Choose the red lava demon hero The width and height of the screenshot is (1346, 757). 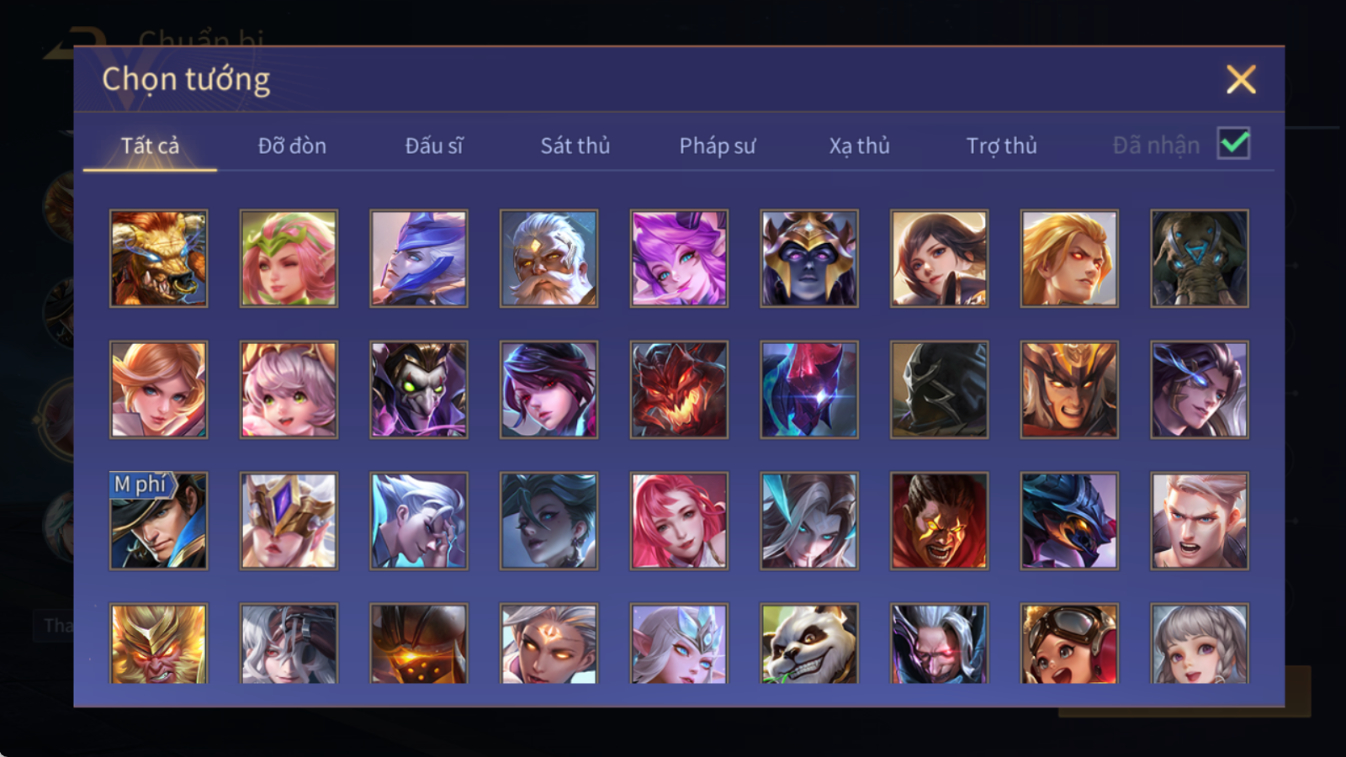click(679, 390)
